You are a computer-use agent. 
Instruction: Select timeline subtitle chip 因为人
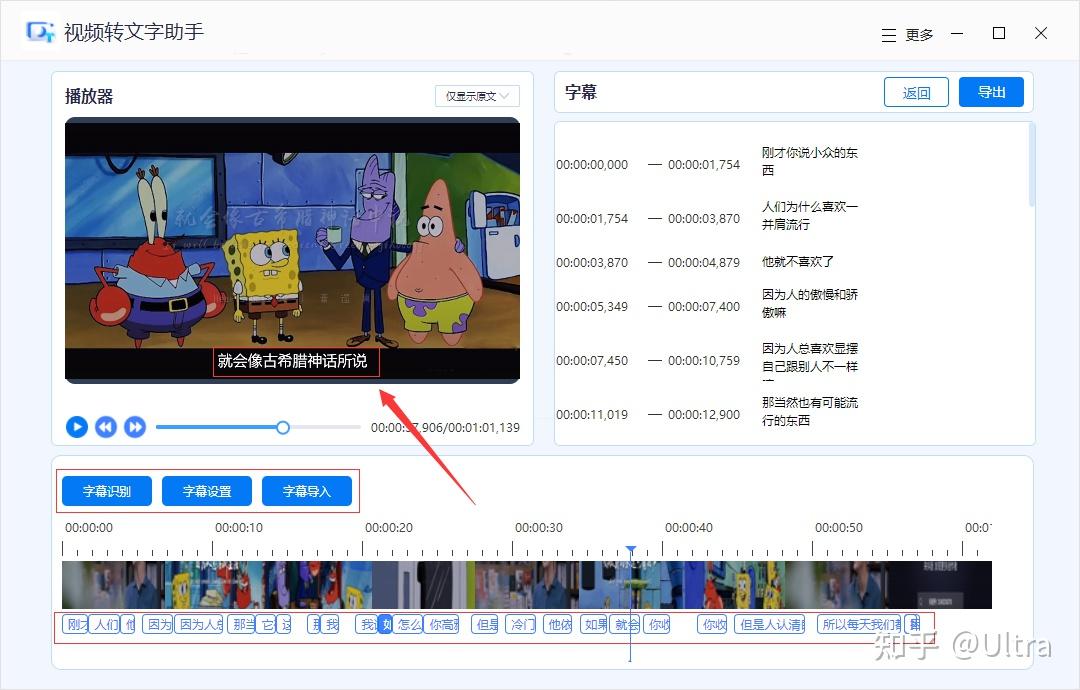coord(198,625)
